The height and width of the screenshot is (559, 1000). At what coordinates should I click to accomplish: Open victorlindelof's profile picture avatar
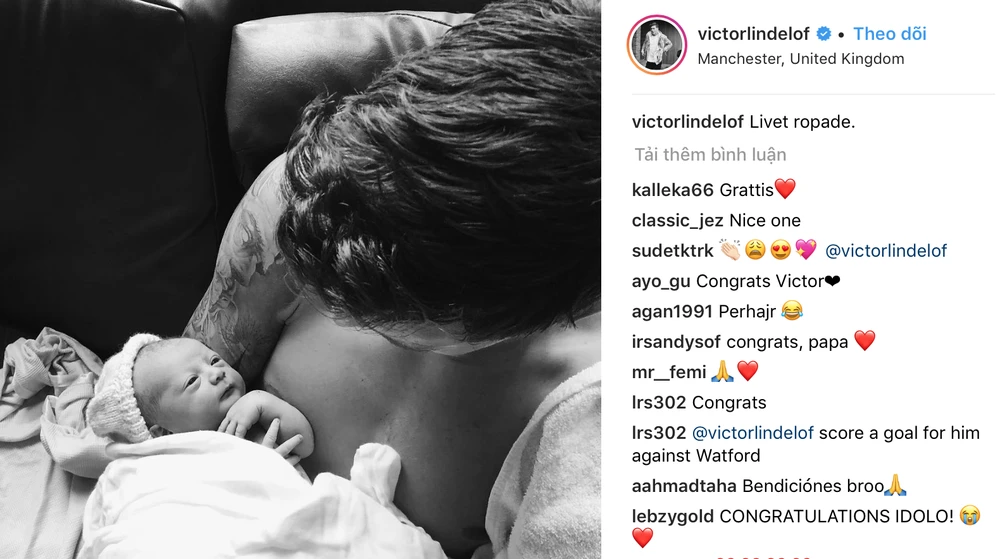657,45
